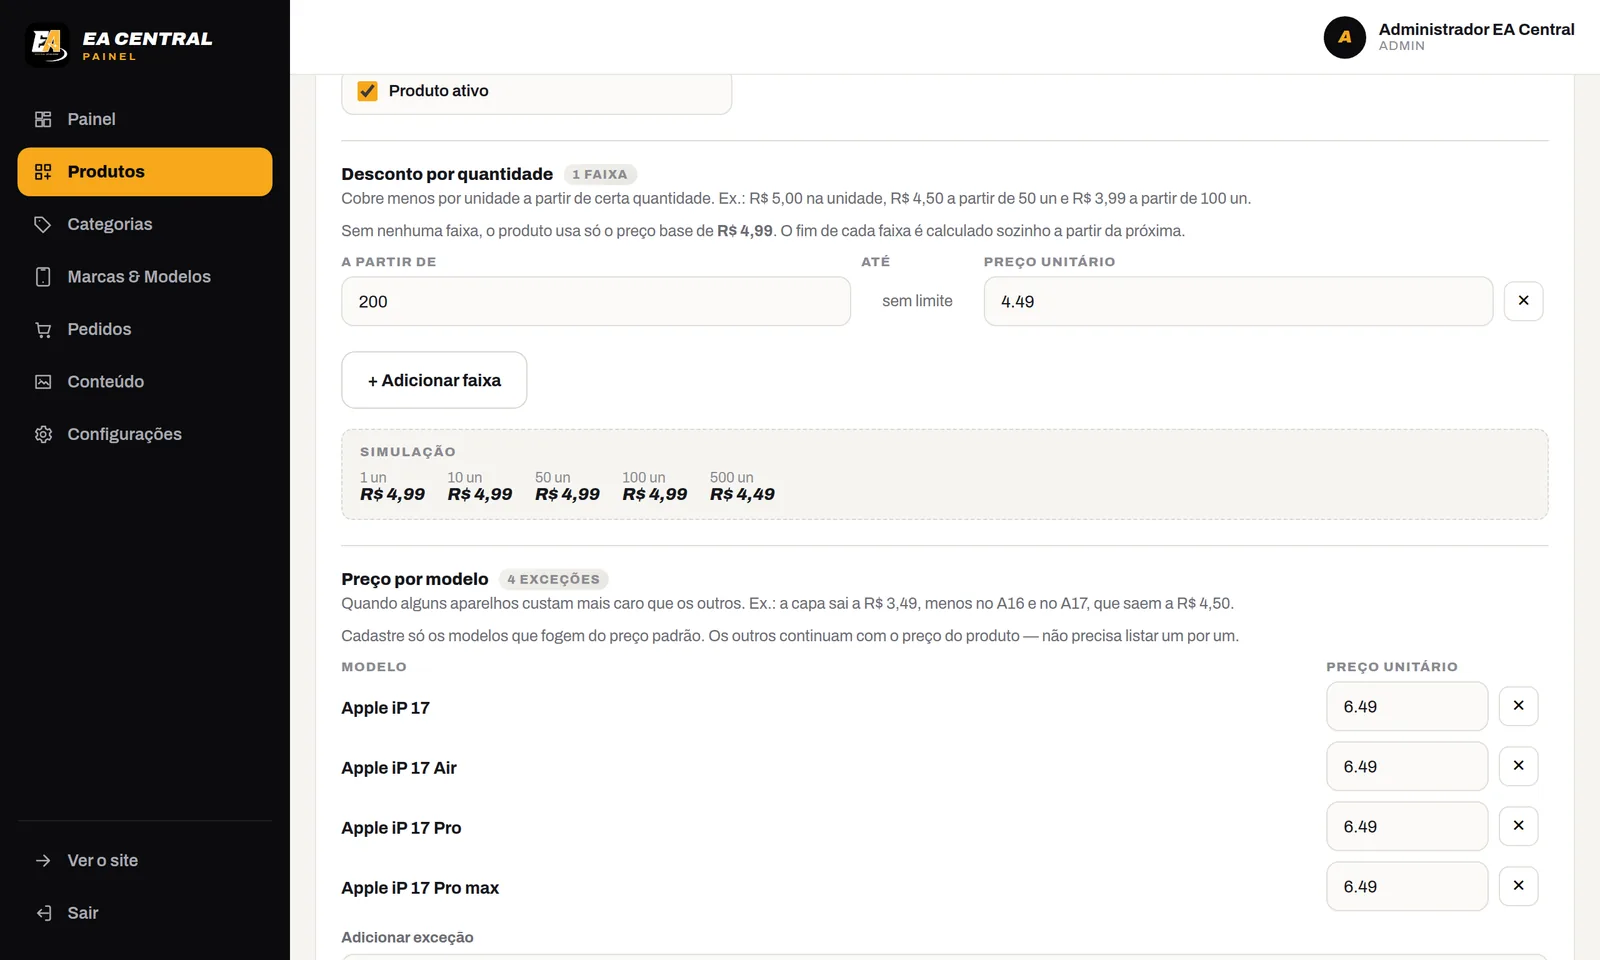Click the A partir de quantity field

pyautogui.click(x=596, y=301)
